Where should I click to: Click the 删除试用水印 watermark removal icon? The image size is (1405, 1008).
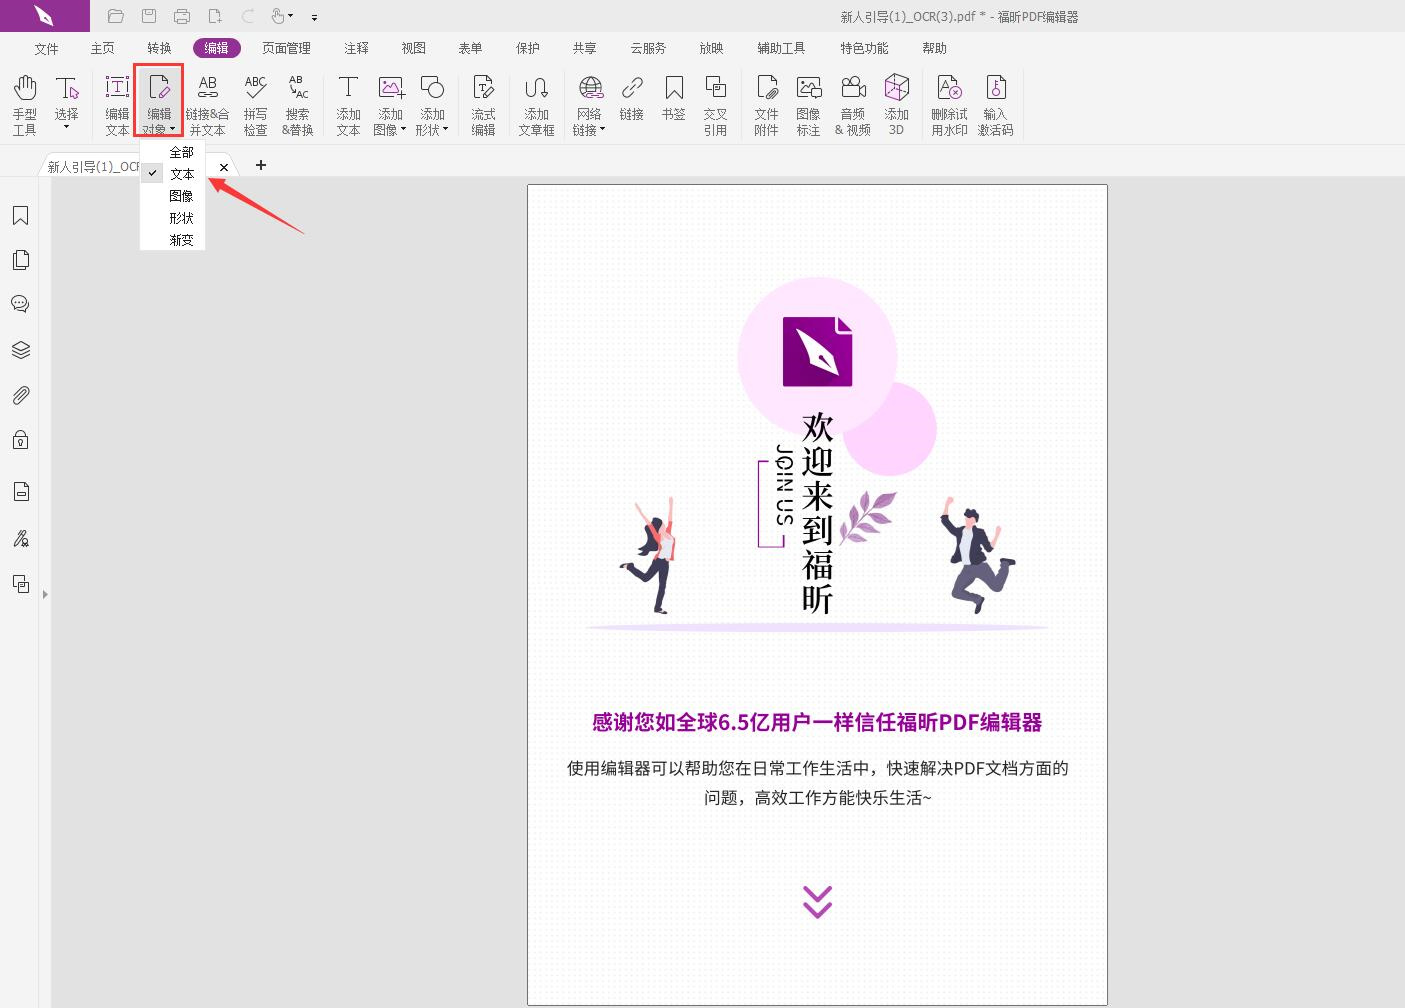coord(948,103)
